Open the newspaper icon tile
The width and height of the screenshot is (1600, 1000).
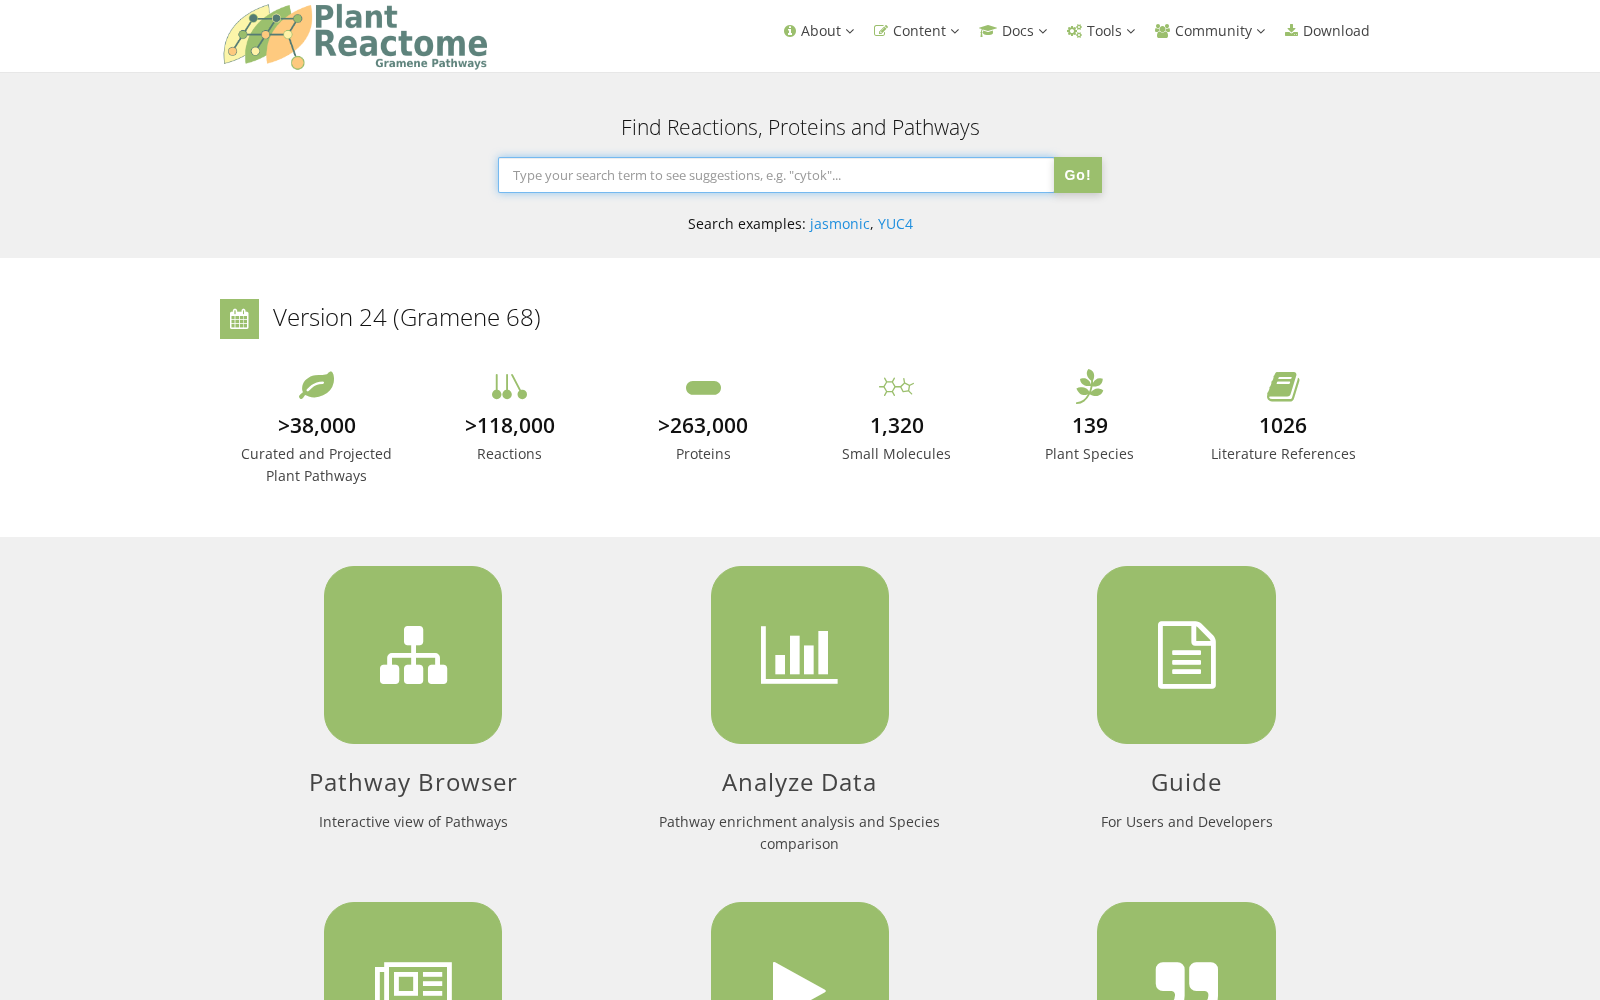click(413, 951)
